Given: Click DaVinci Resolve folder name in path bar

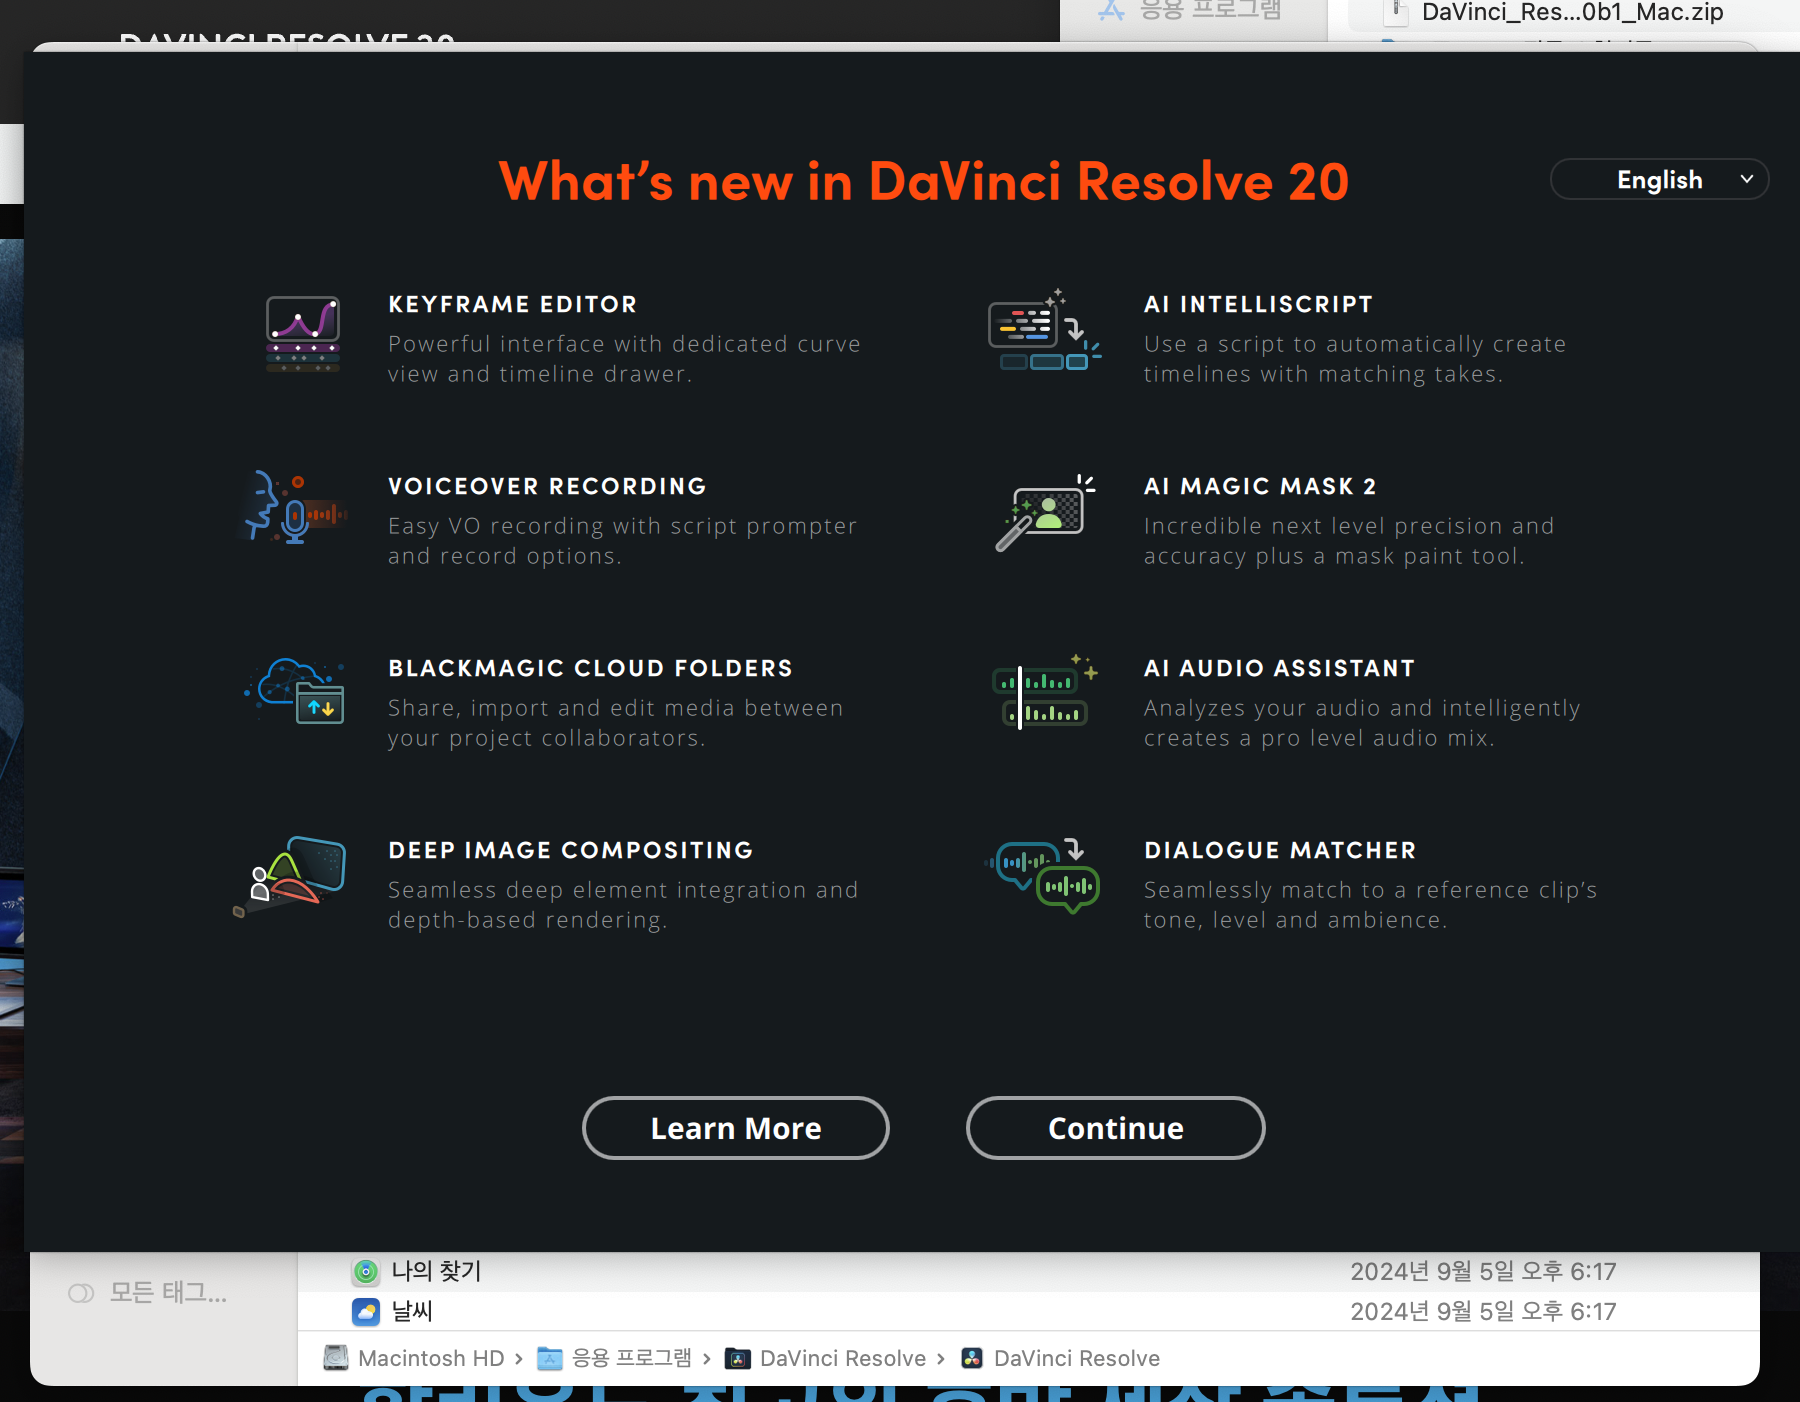Looking at the screenshot, I should 843,1358.
